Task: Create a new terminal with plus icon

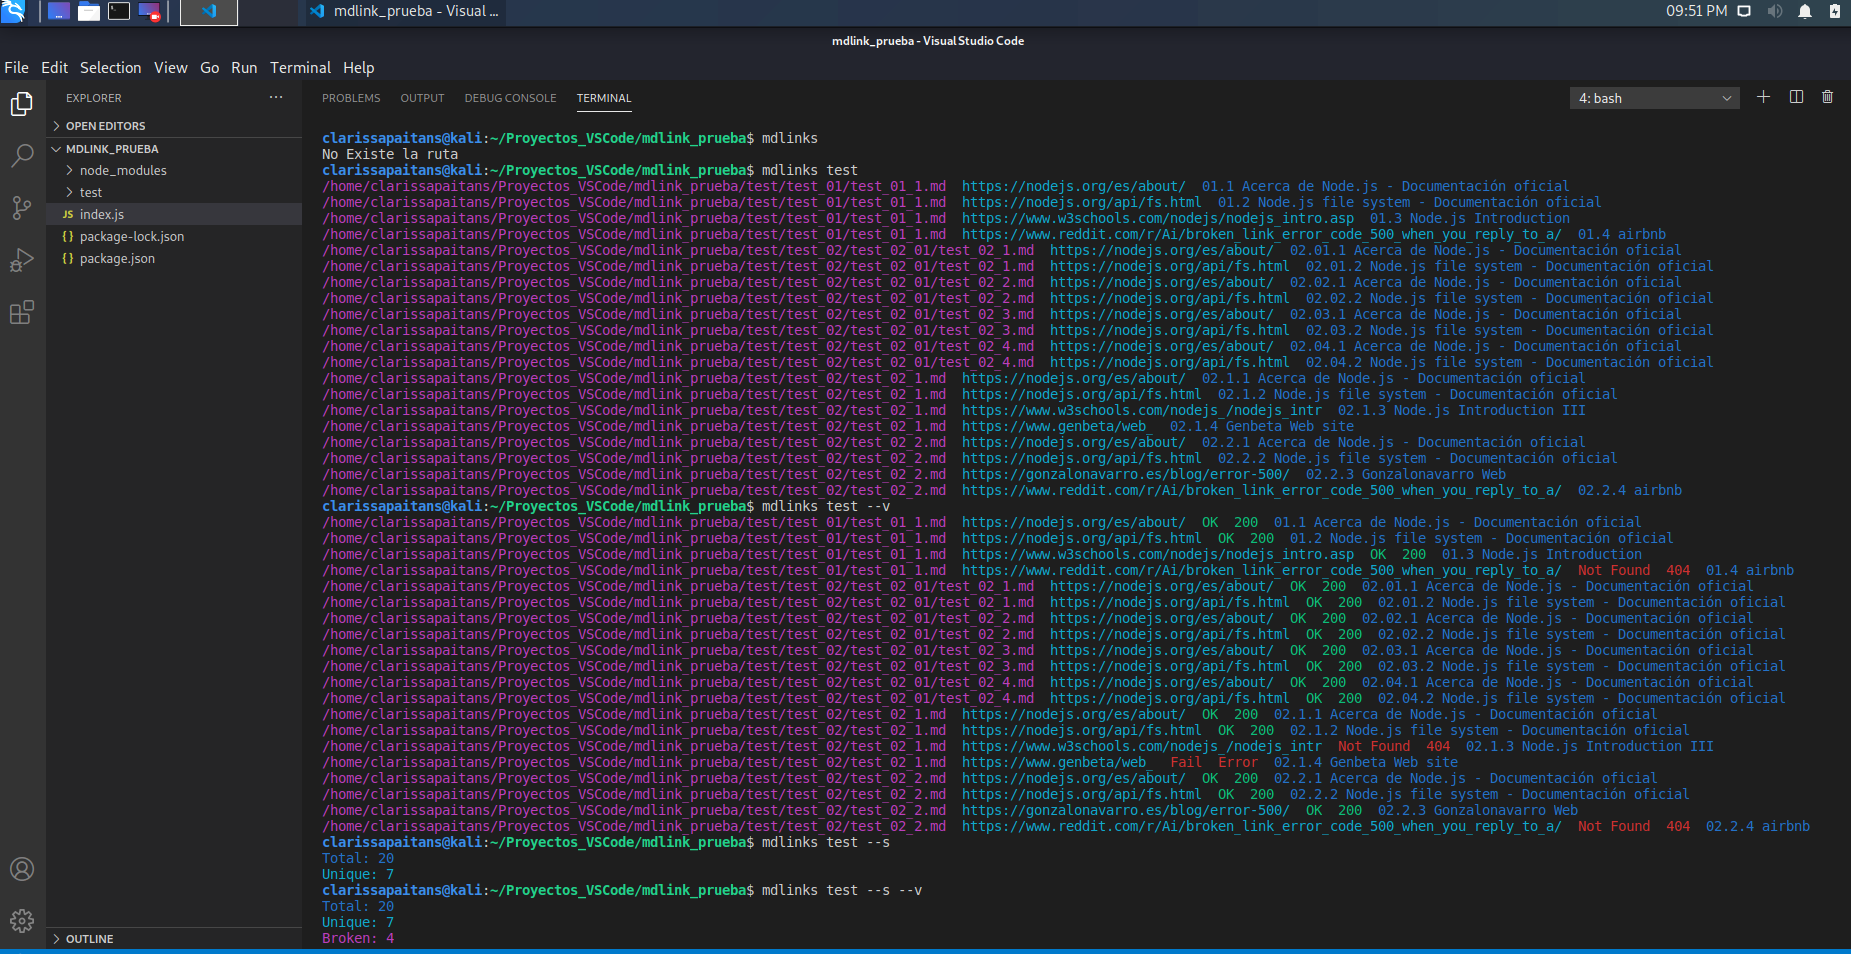Action: (x=1763, y=97)
